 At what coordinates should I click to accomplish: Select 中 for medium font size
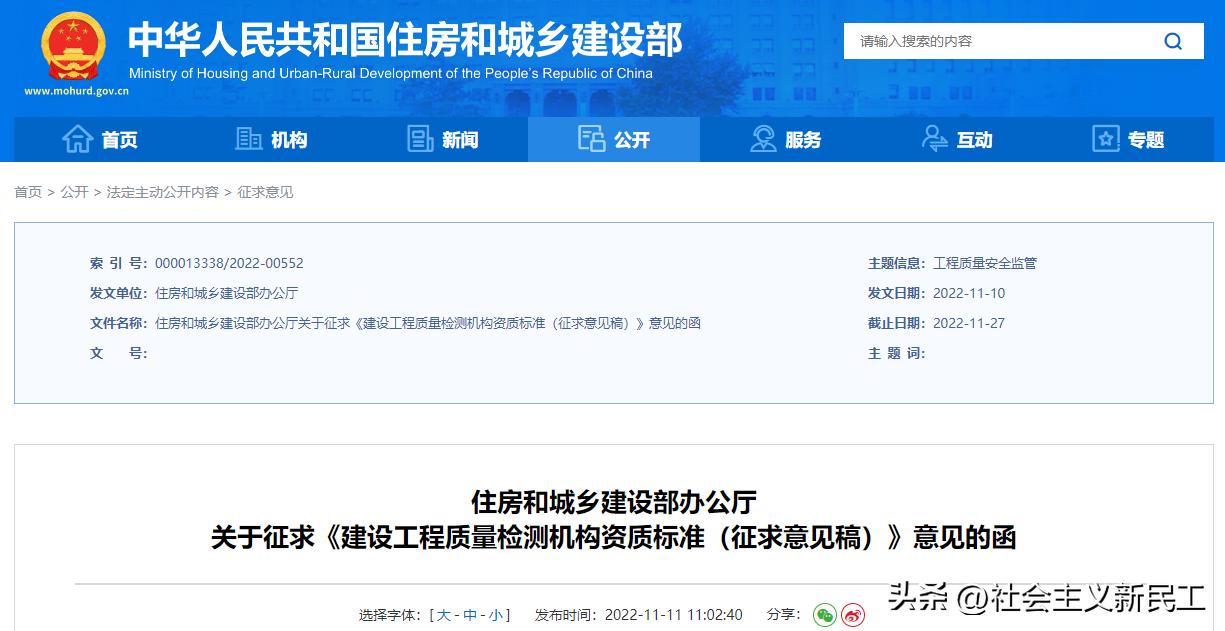tap(470, 615)
